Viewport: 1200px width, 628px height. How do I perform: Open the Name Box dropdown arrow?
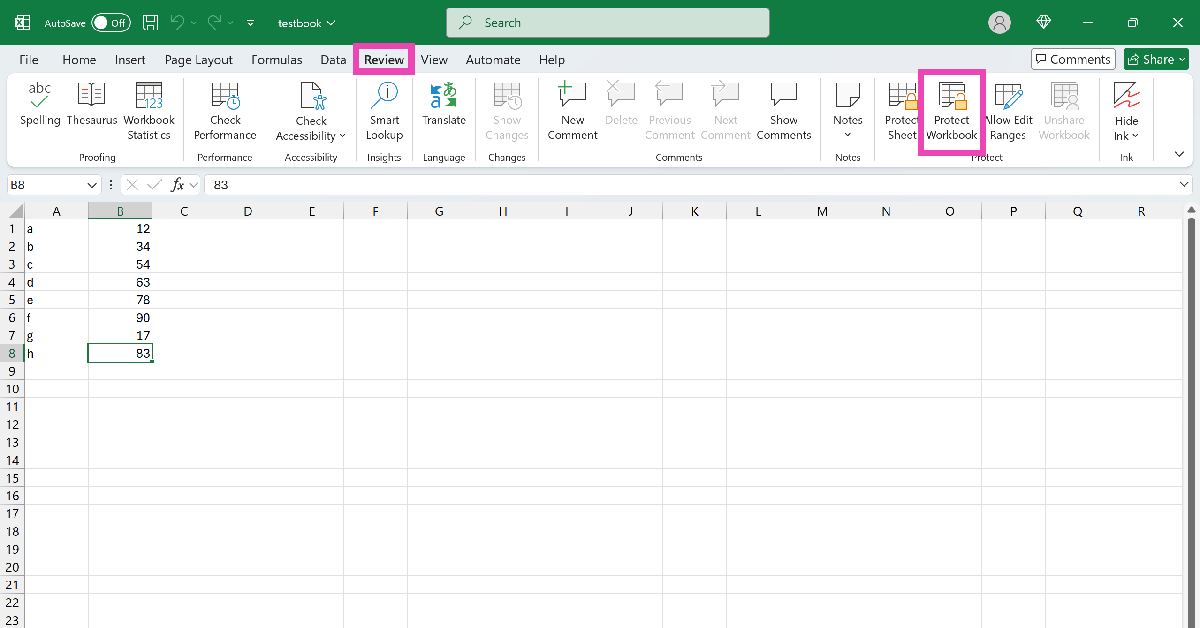92,185
